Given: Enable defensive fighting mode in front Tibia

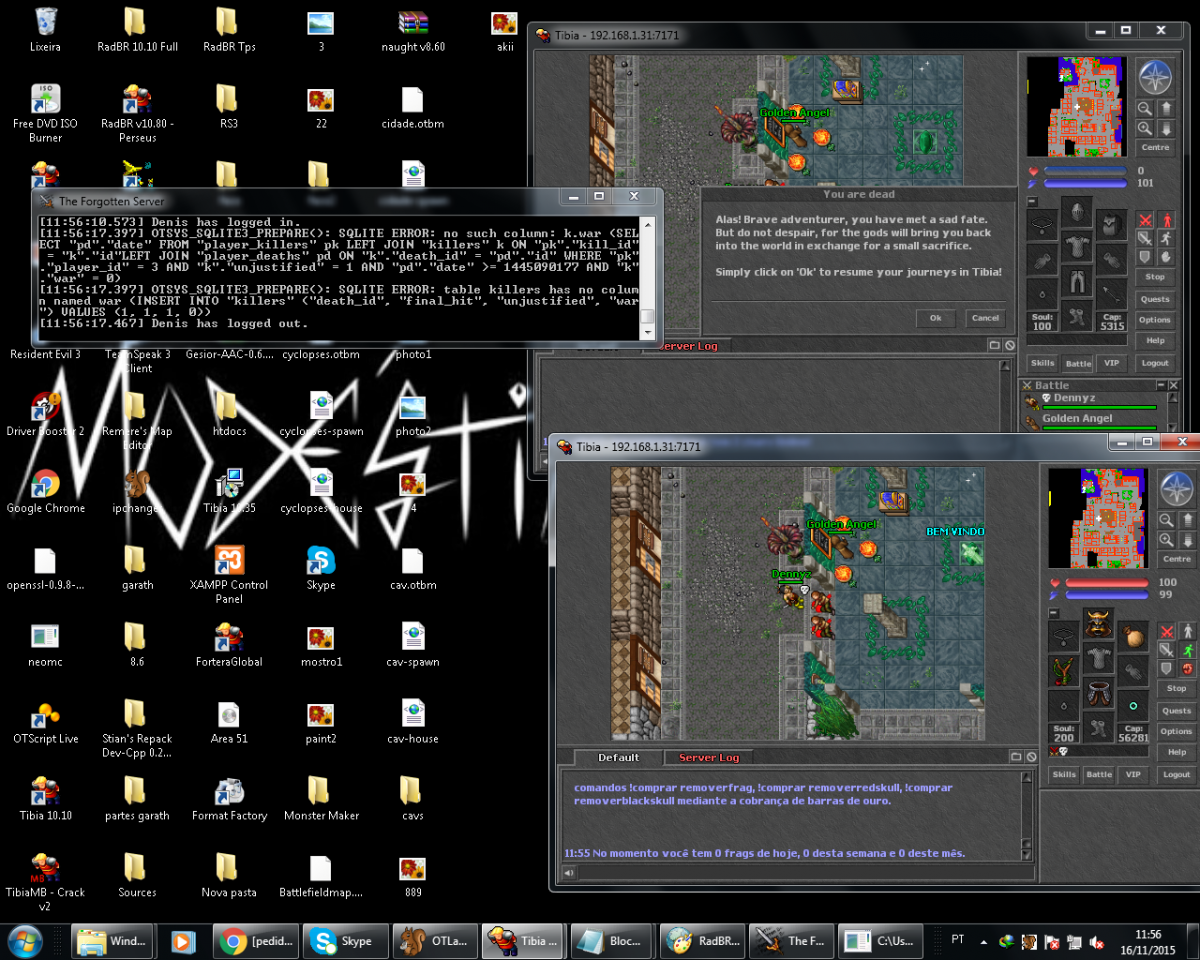Looking at the screenshot, I should click(1166, 668).
